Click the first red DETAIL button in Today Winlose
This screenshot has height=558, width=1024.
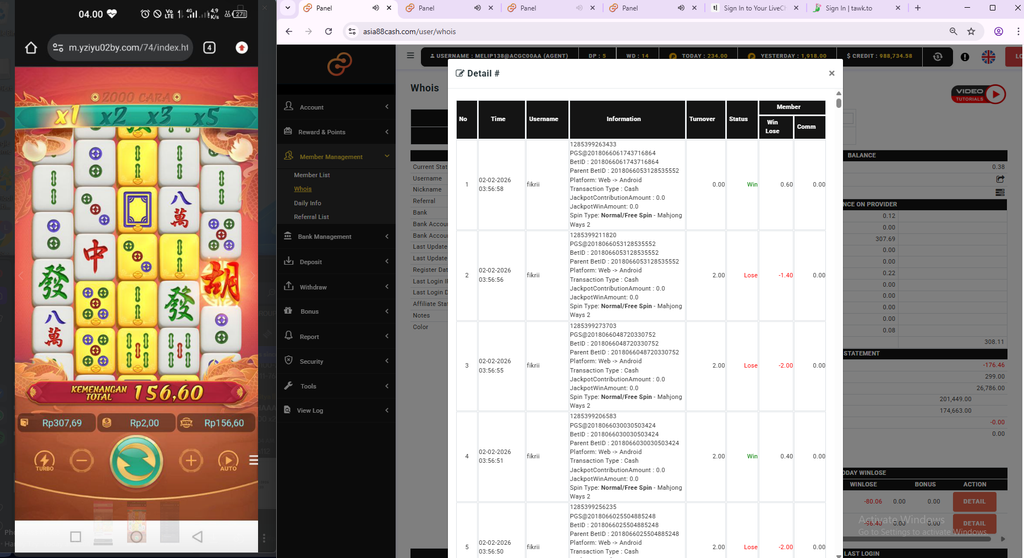[974, 502]
